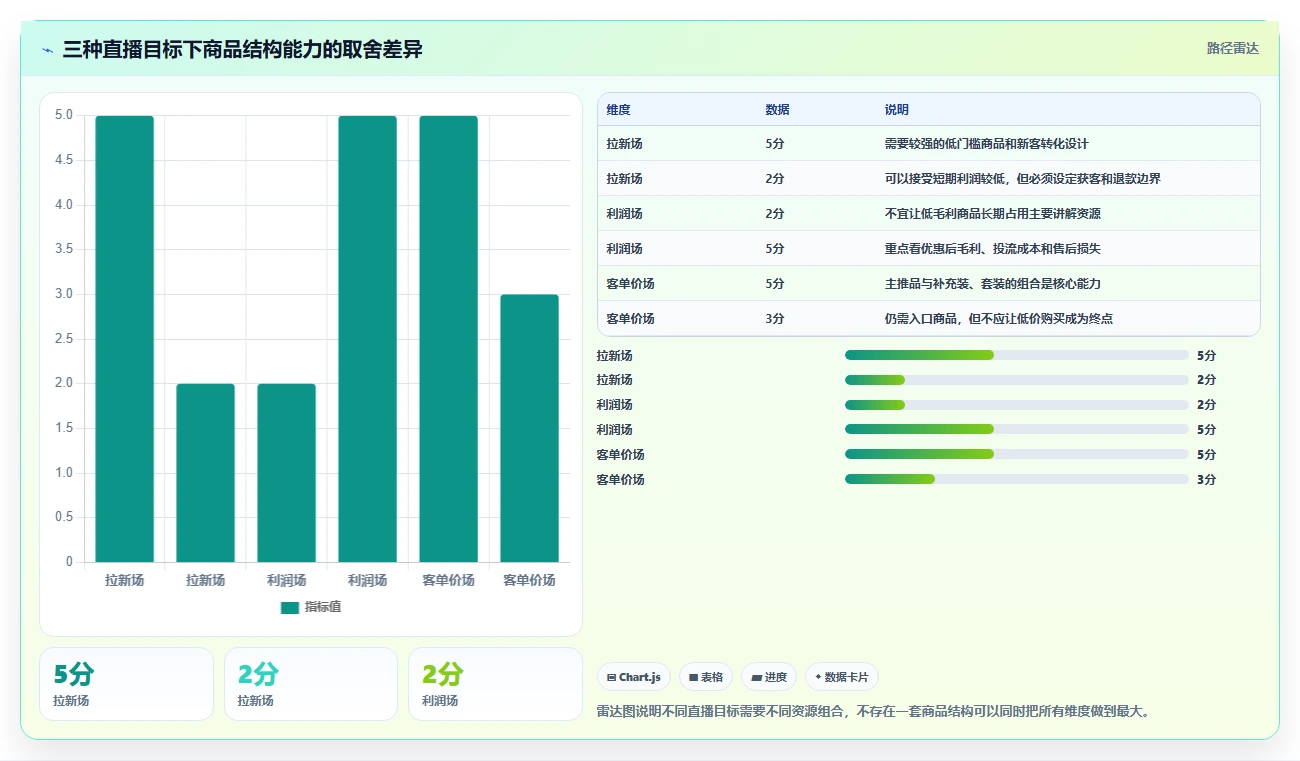Click the 客单价场 bar reaching 5.0

(x=449, y=339)
